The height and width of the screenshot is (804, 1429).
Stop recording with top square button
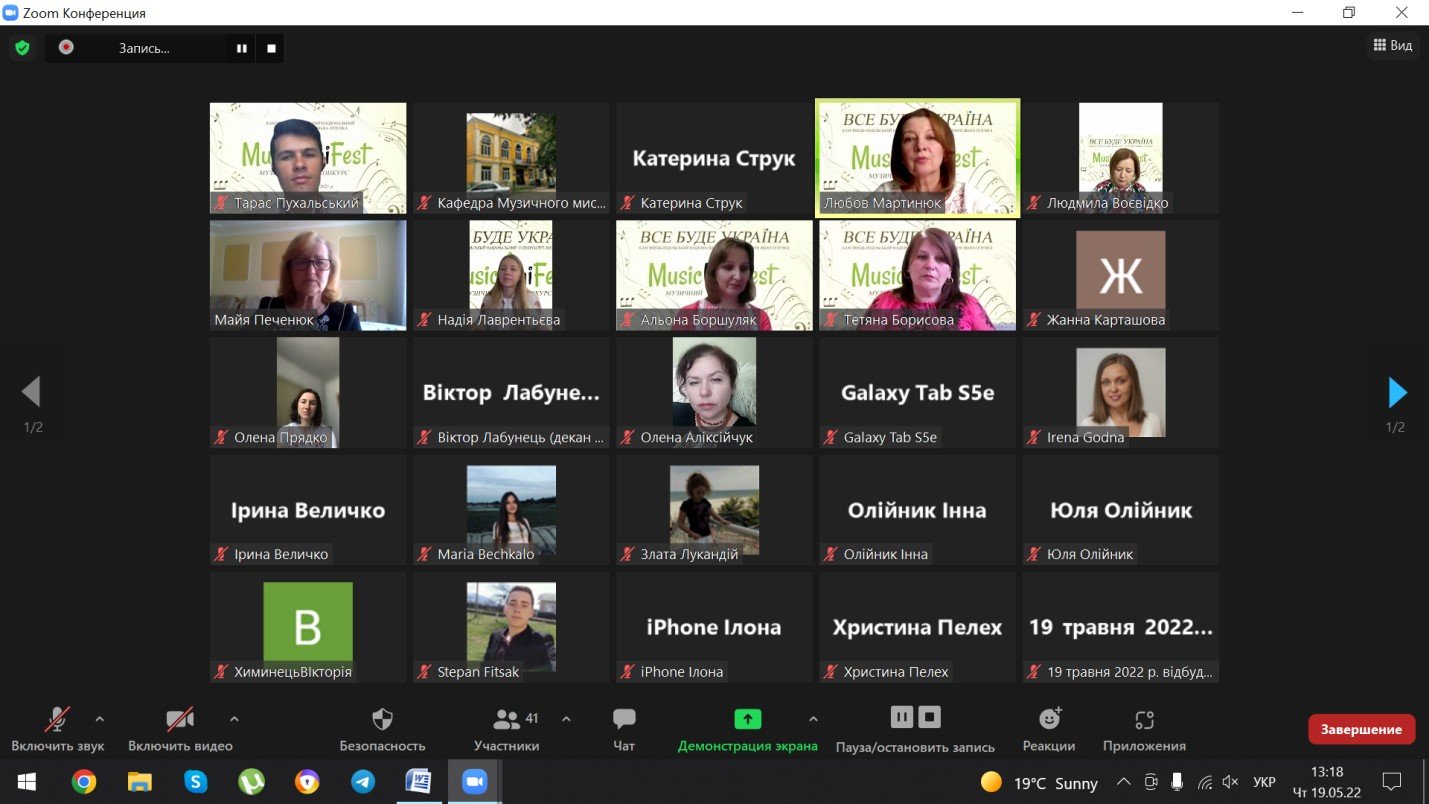[x=270, y=48]
